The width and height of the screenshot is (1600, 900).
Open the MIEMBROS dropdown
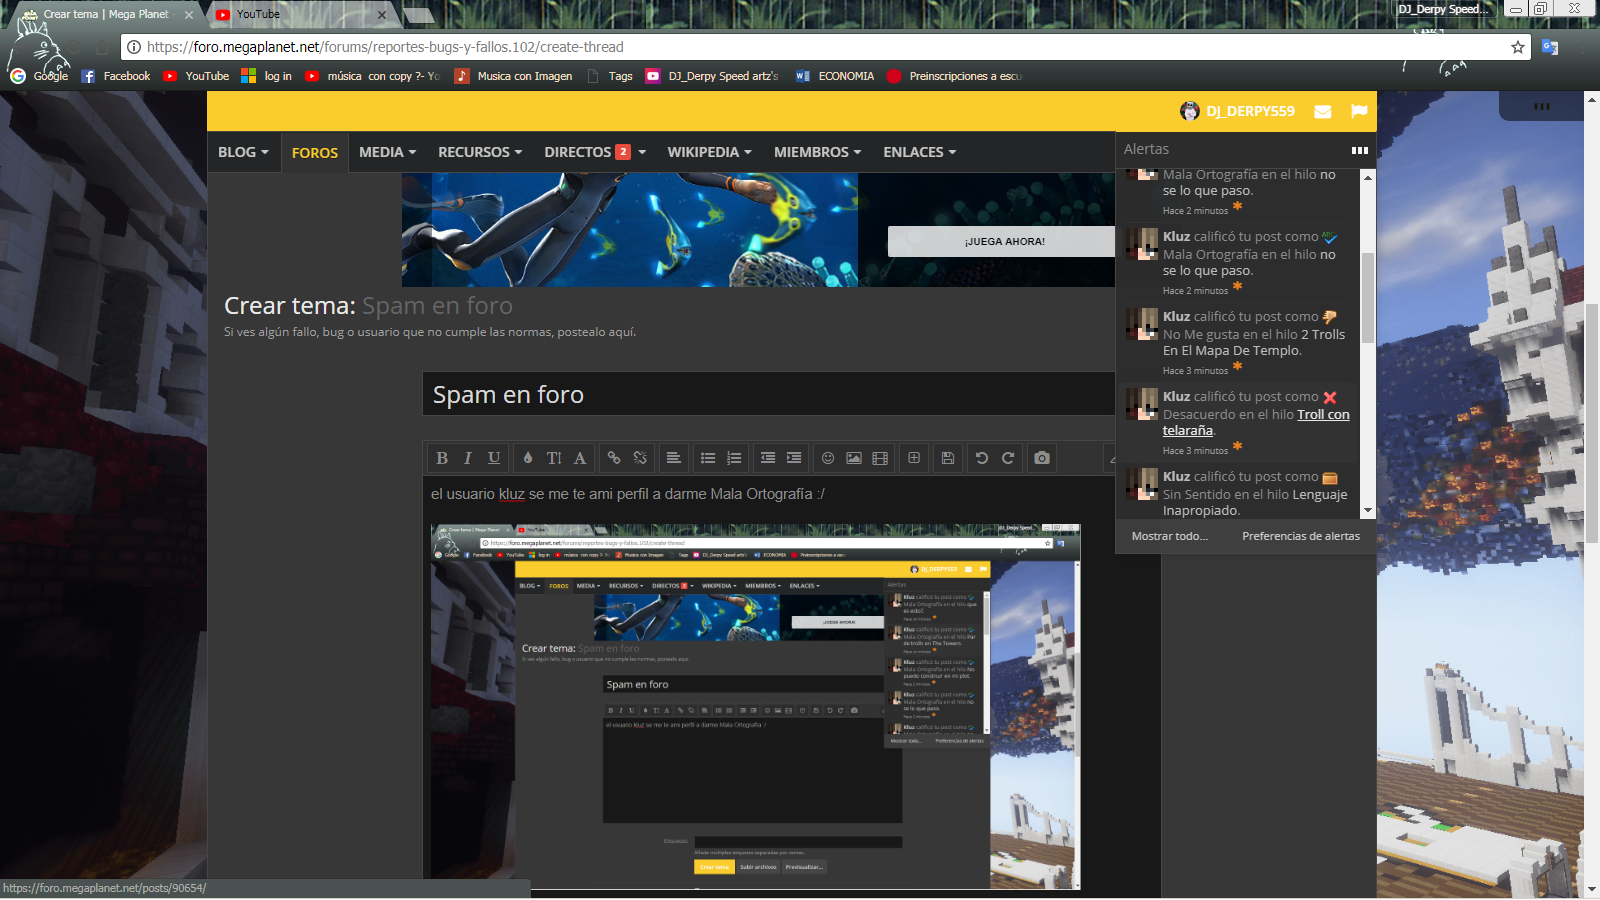[x=817, y=152]
